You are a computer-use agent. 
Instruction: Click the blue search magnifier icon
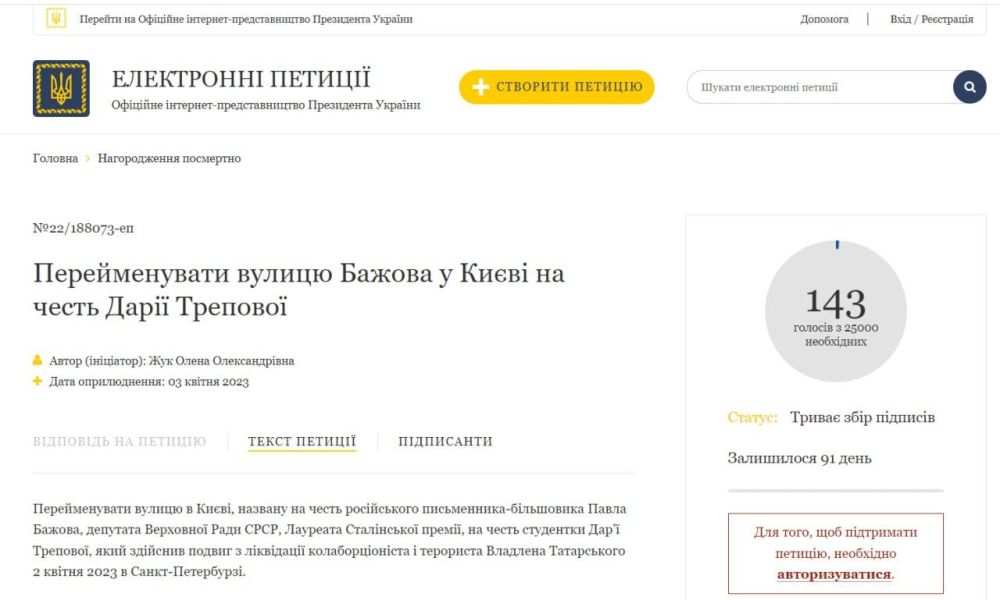pyautogui.click(x=968, y=86)
